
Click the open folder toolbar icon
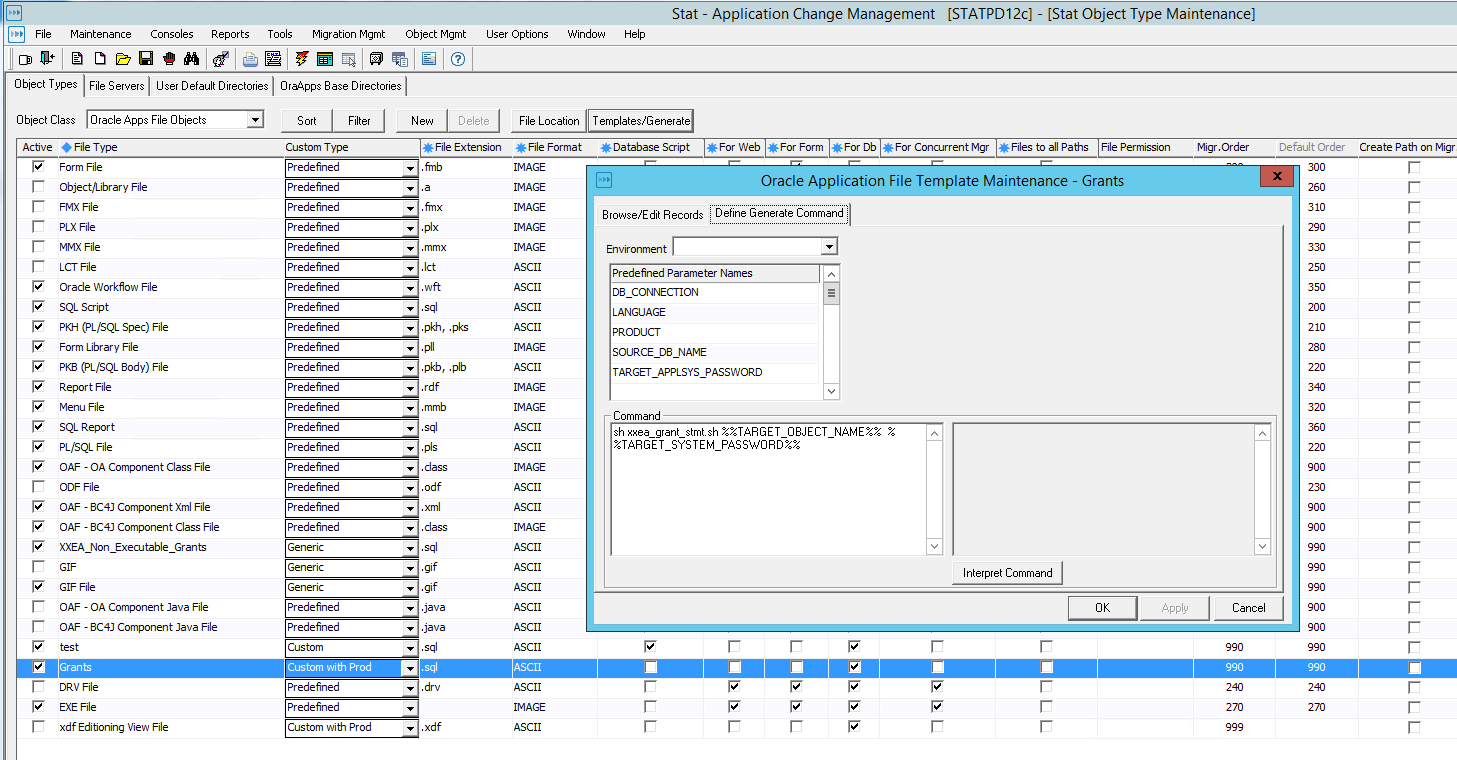[123, 59]
